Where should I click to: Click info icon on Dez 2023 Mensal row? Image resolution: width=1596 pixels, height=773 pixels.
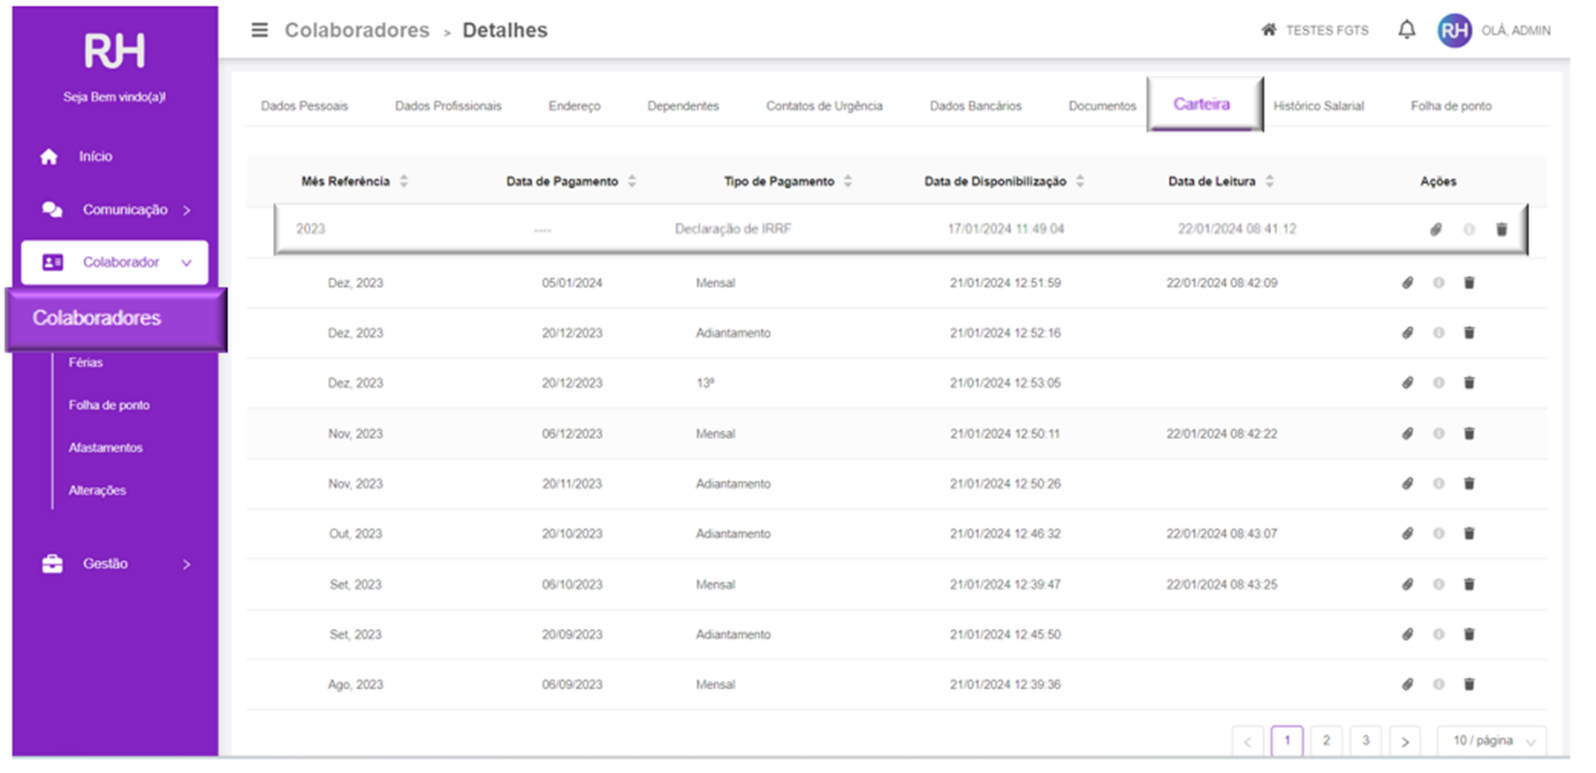coord(1438,283)
